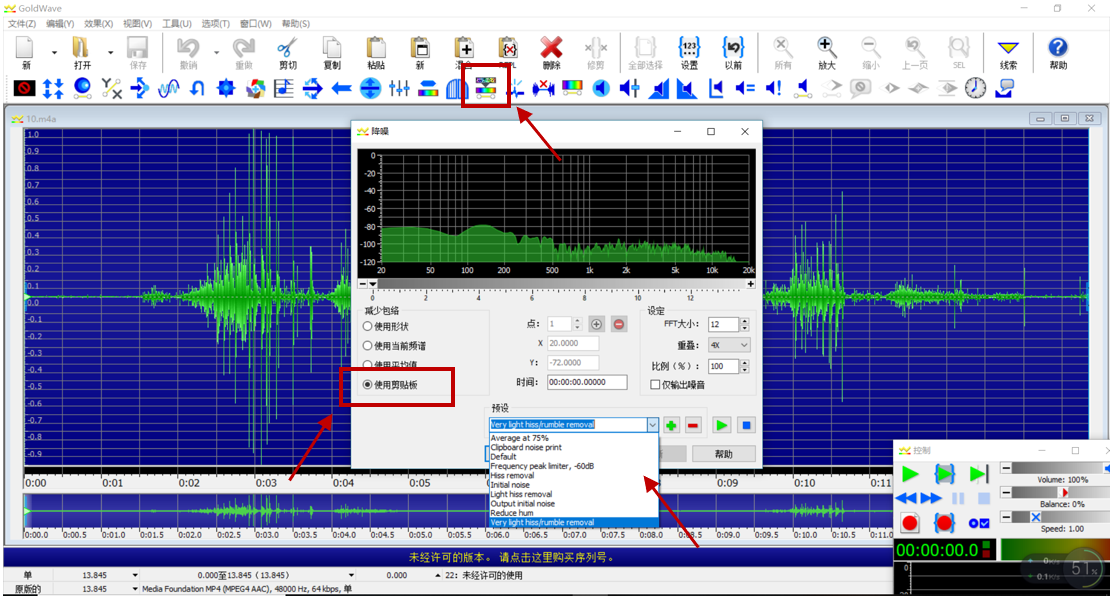Open the 工具(U) menu
This screenshot has height=599, width=1112.
click(x=177, y=23)
